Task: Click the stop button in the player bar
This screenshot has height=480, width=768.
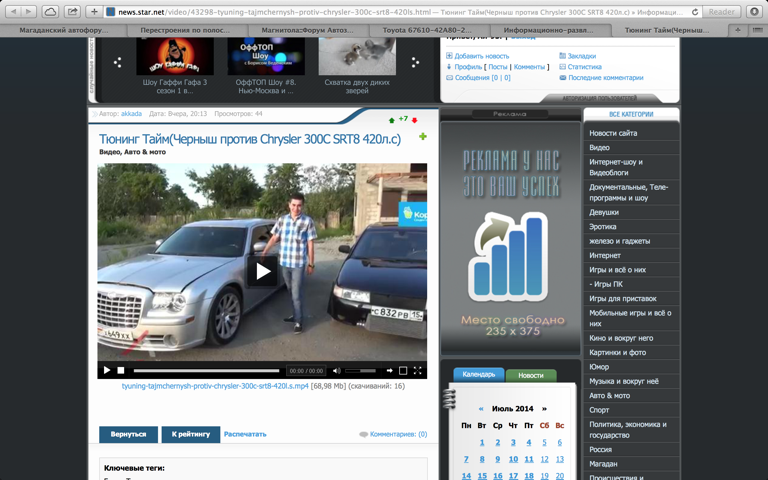Action: click(x=121, y=371)
